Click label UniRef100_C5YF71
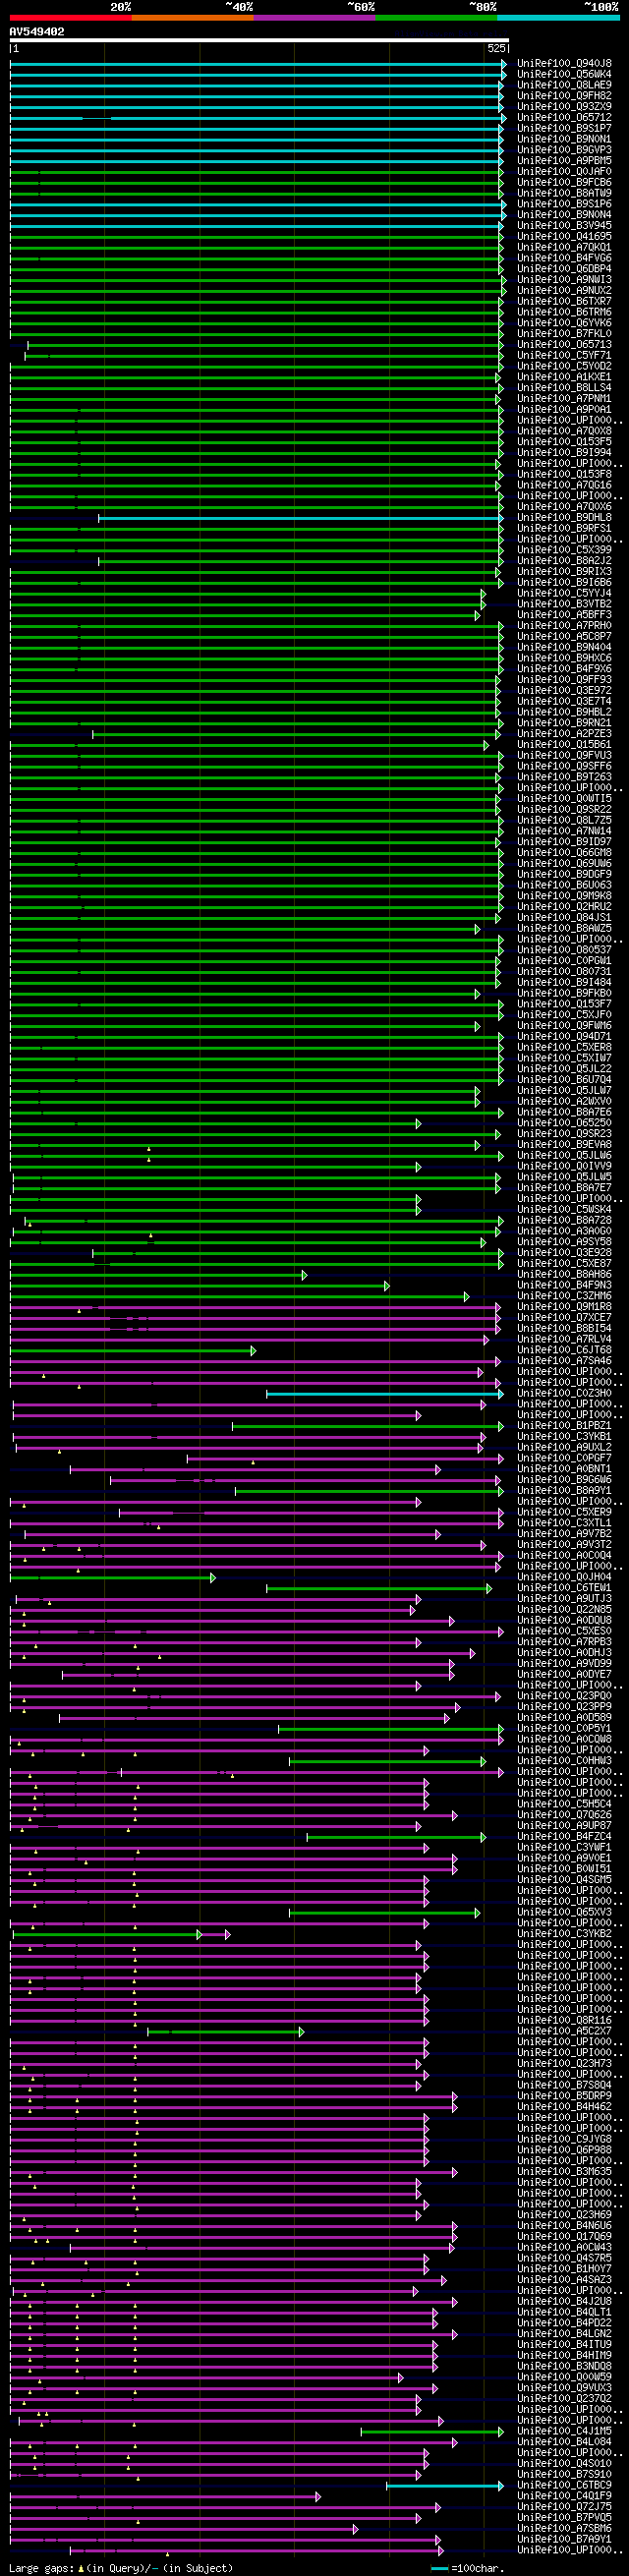The image size is (629, 2576). 564,356
